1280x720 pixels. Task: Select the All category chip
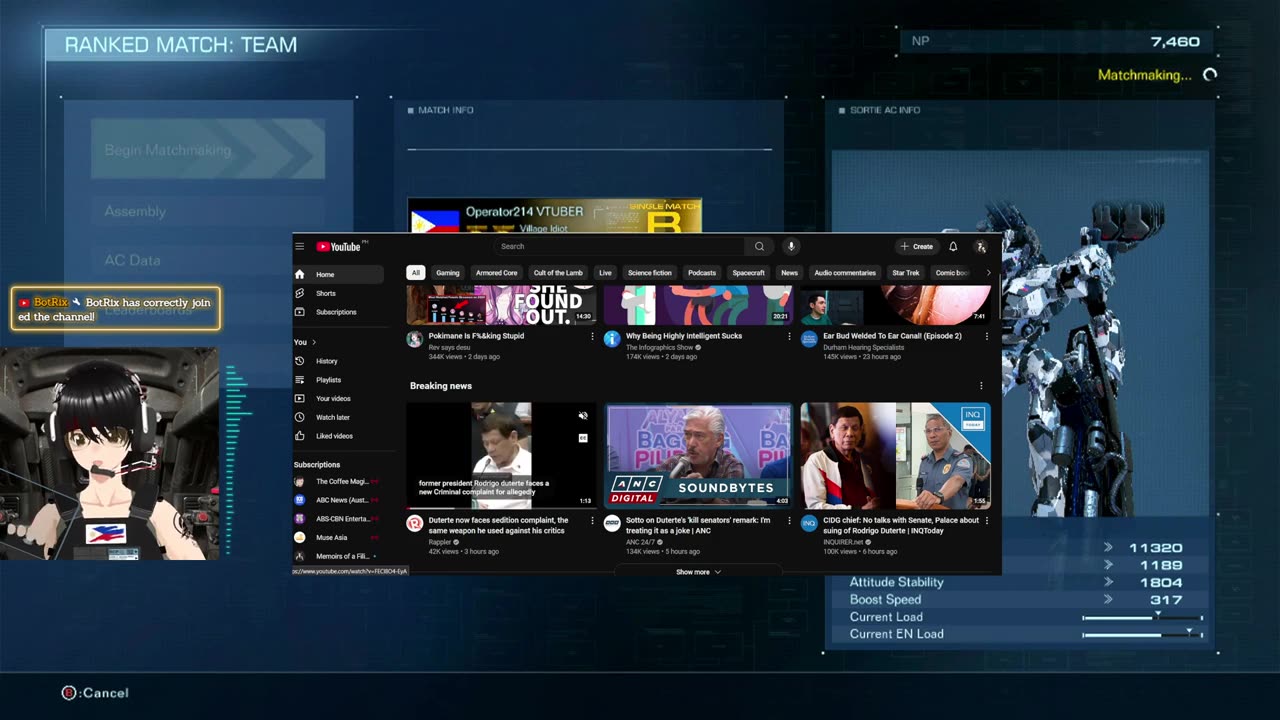415,273
